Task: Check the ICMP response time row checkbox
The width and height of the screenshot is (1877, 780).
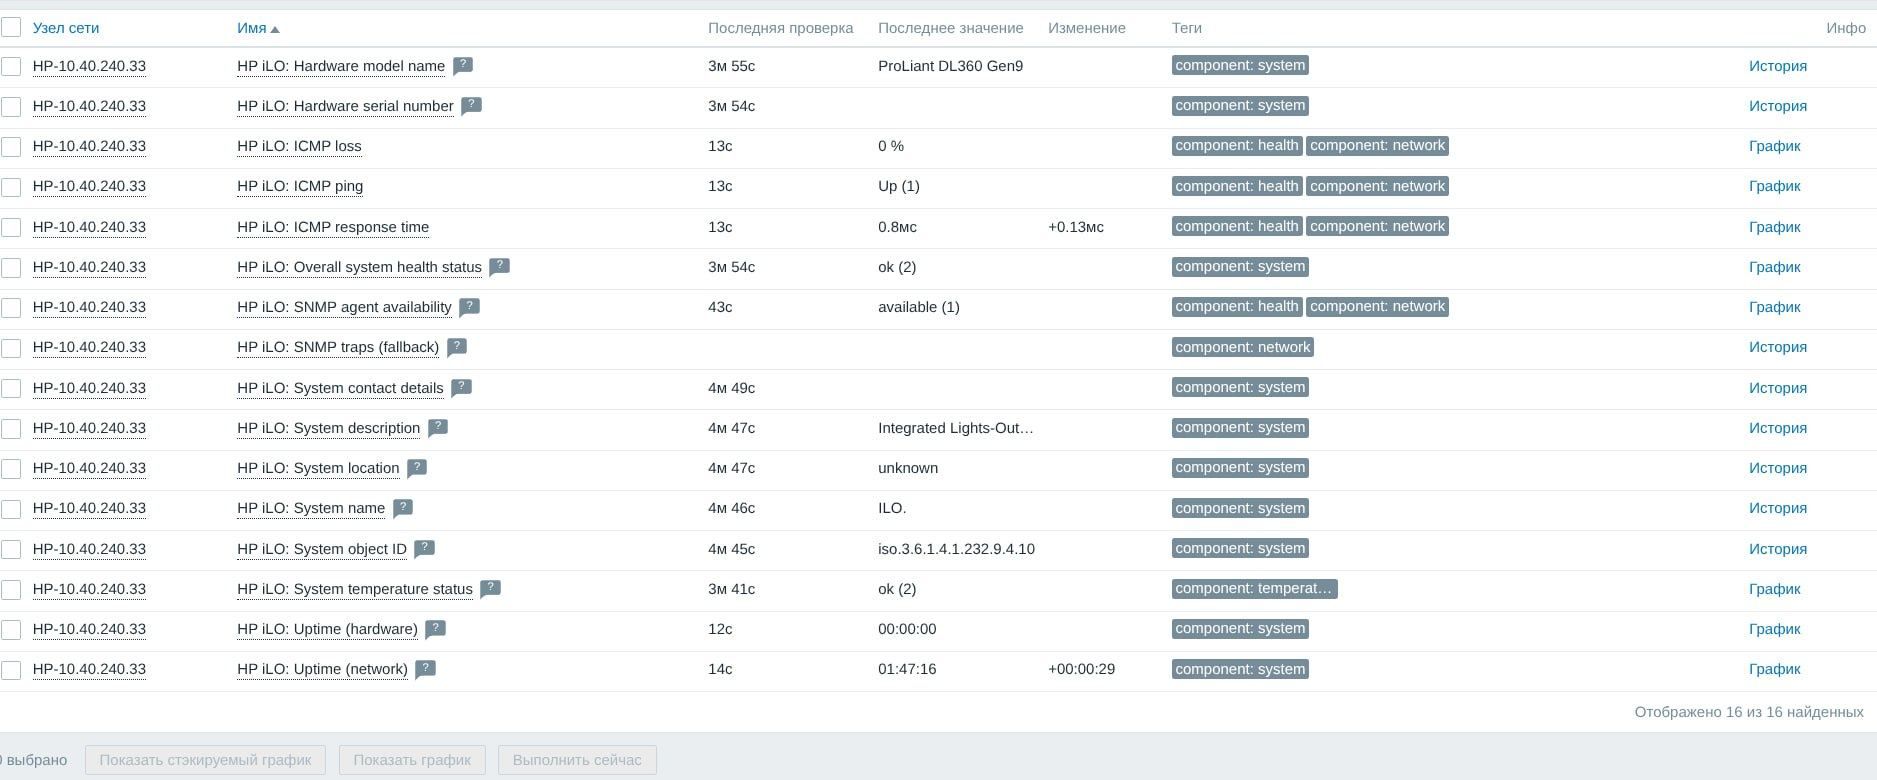Action: coord(11,227)
